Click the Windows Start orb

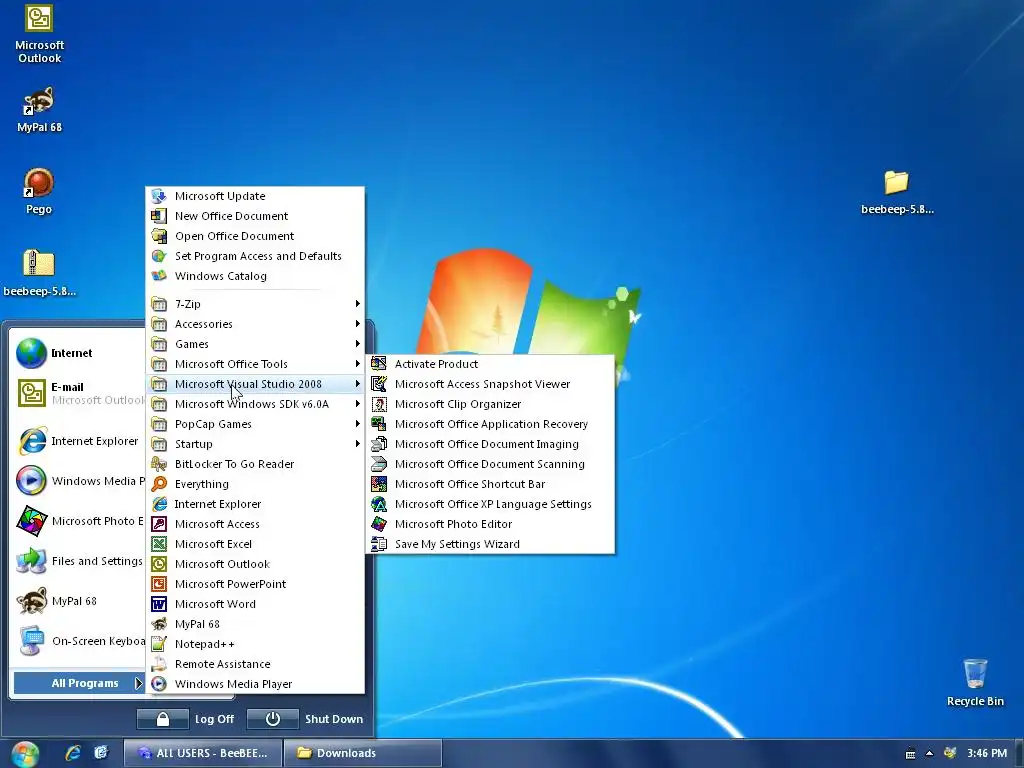25,754
